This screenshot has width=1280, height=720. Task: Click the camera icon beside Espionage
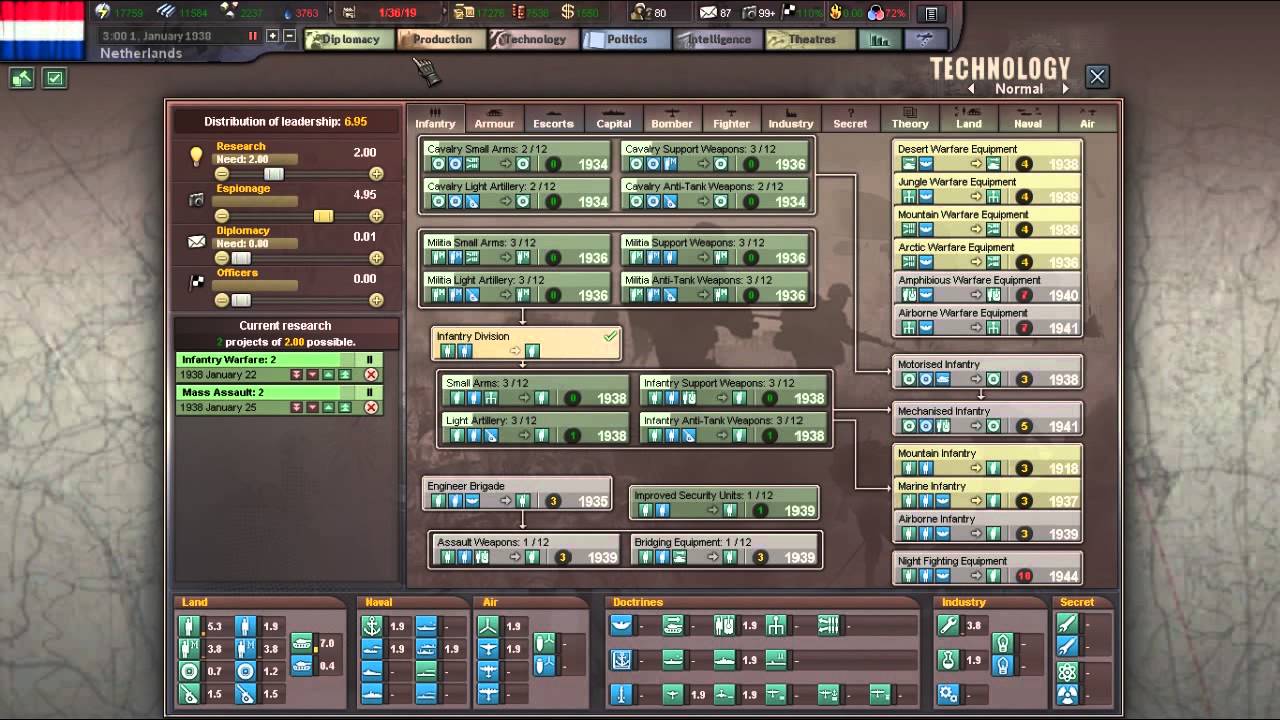click(x=197, y=199)
